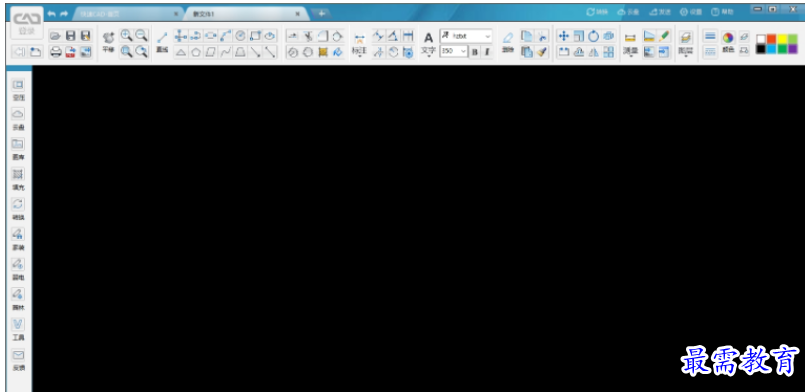This screenshot has width=805, height=392.
Task: Open the color wheel picker
Action: tap(727, 37)
